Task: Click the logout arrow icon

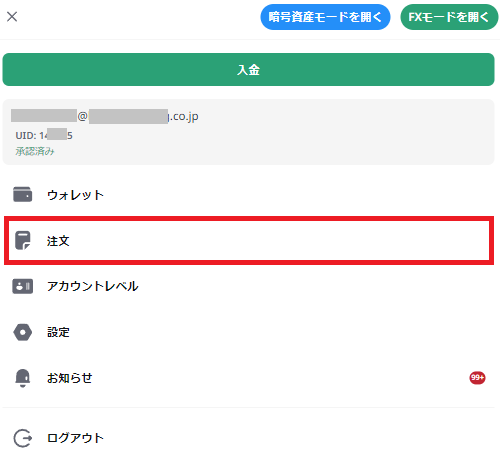Action: tap(23, 438)
